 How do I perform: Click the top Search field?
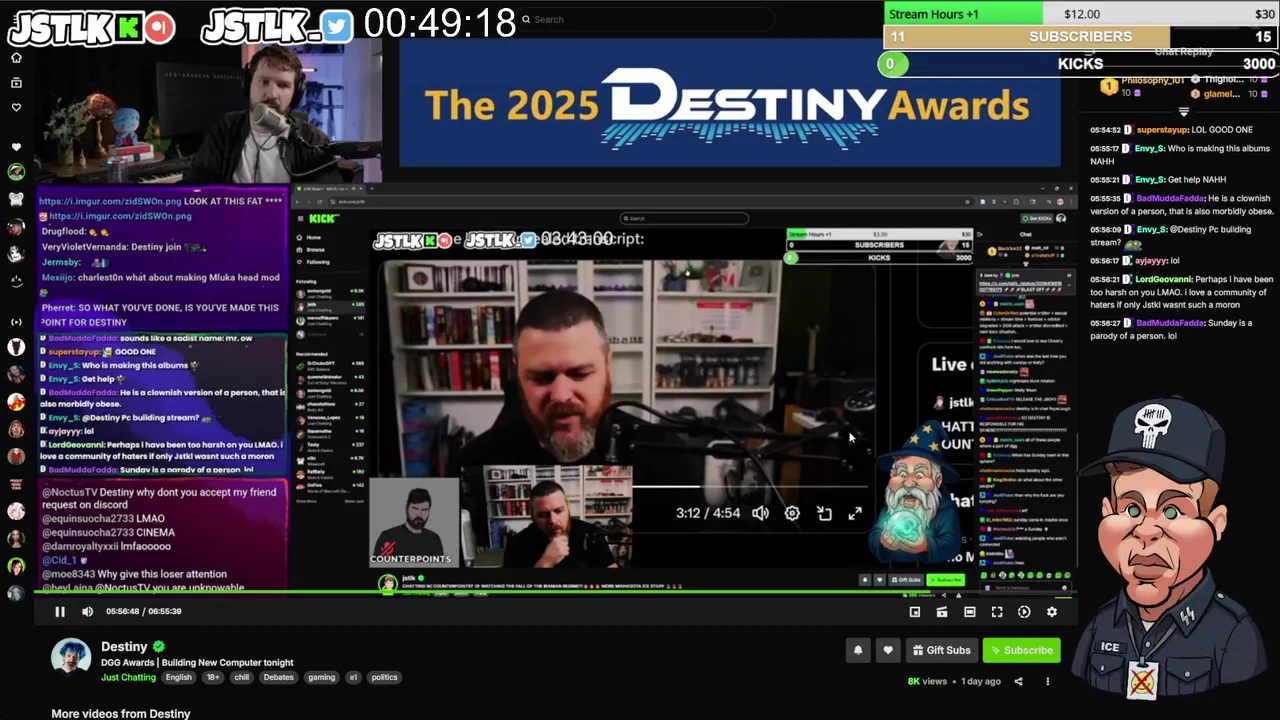647,19
